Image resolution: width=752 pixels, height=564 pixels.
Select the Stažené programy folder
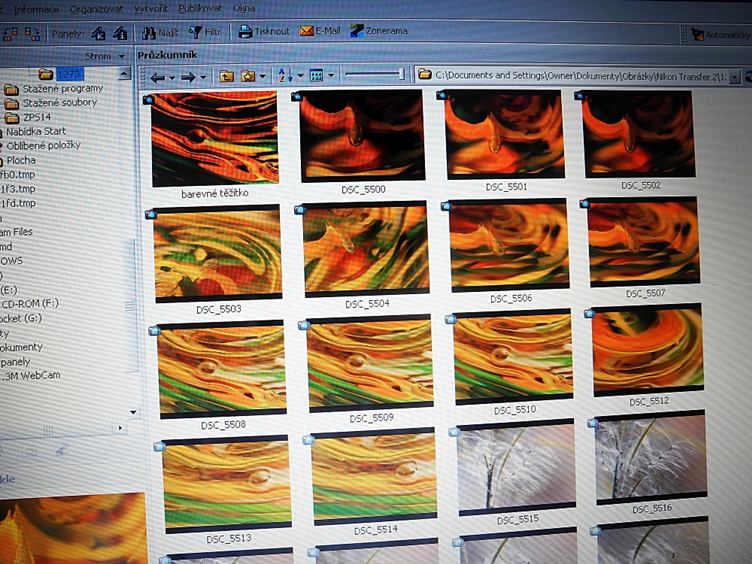(63, 89)
